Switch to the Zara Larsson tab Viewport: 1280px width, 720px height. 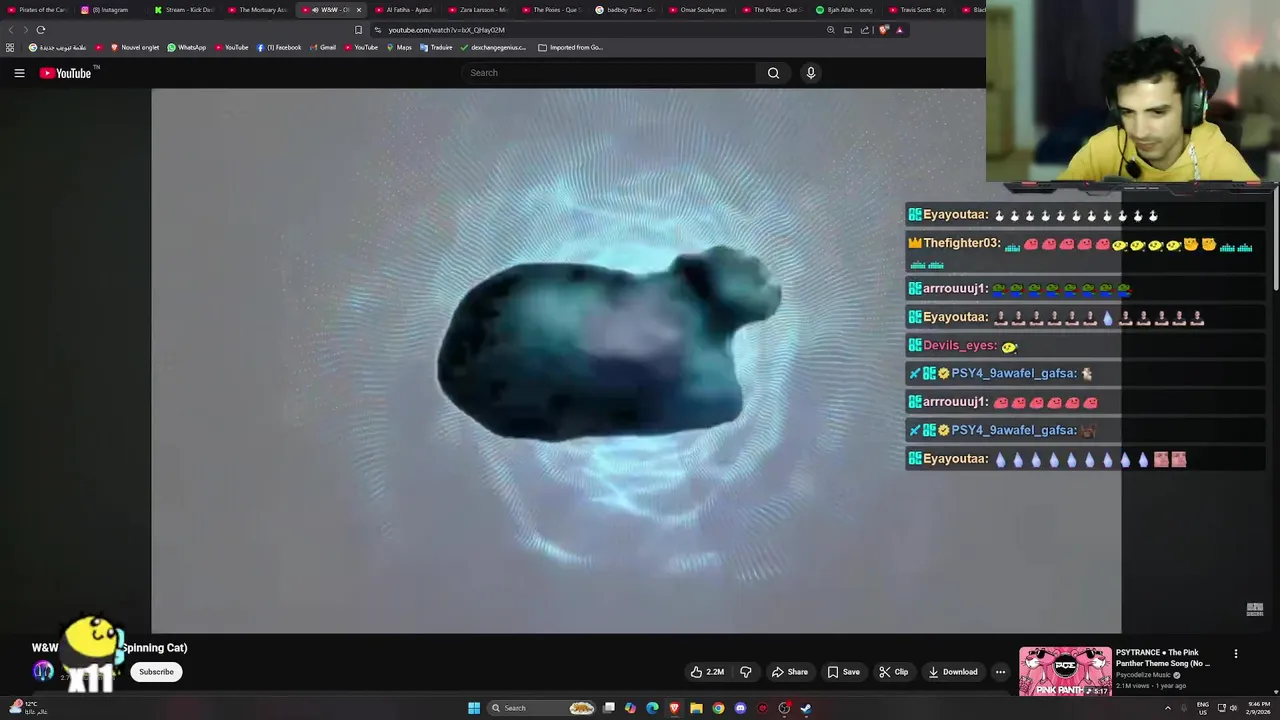point(478,10)
